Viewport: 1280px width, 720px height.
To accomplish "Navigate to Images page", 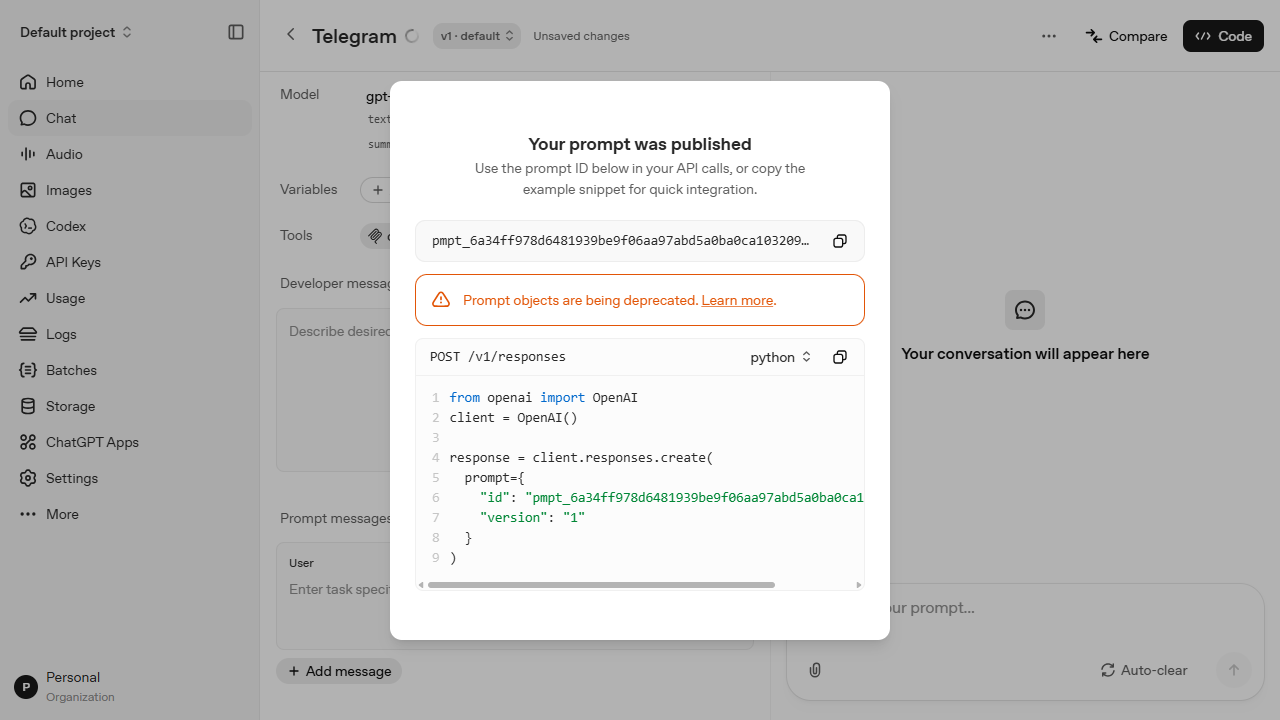I will [130, 190].
